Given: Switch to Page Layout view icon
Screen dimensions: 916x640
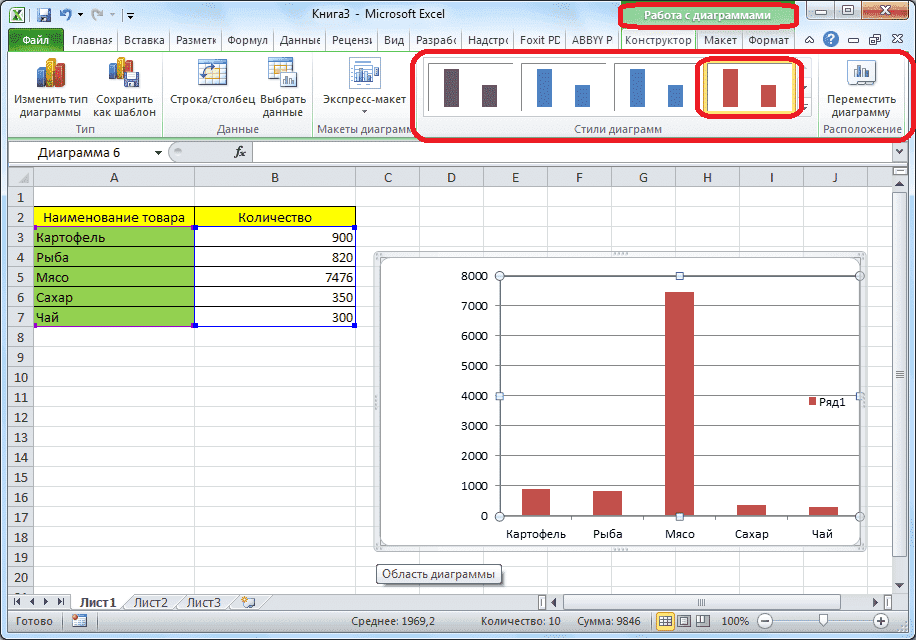Looking at the screenshot, I should (x=683, y=621).
